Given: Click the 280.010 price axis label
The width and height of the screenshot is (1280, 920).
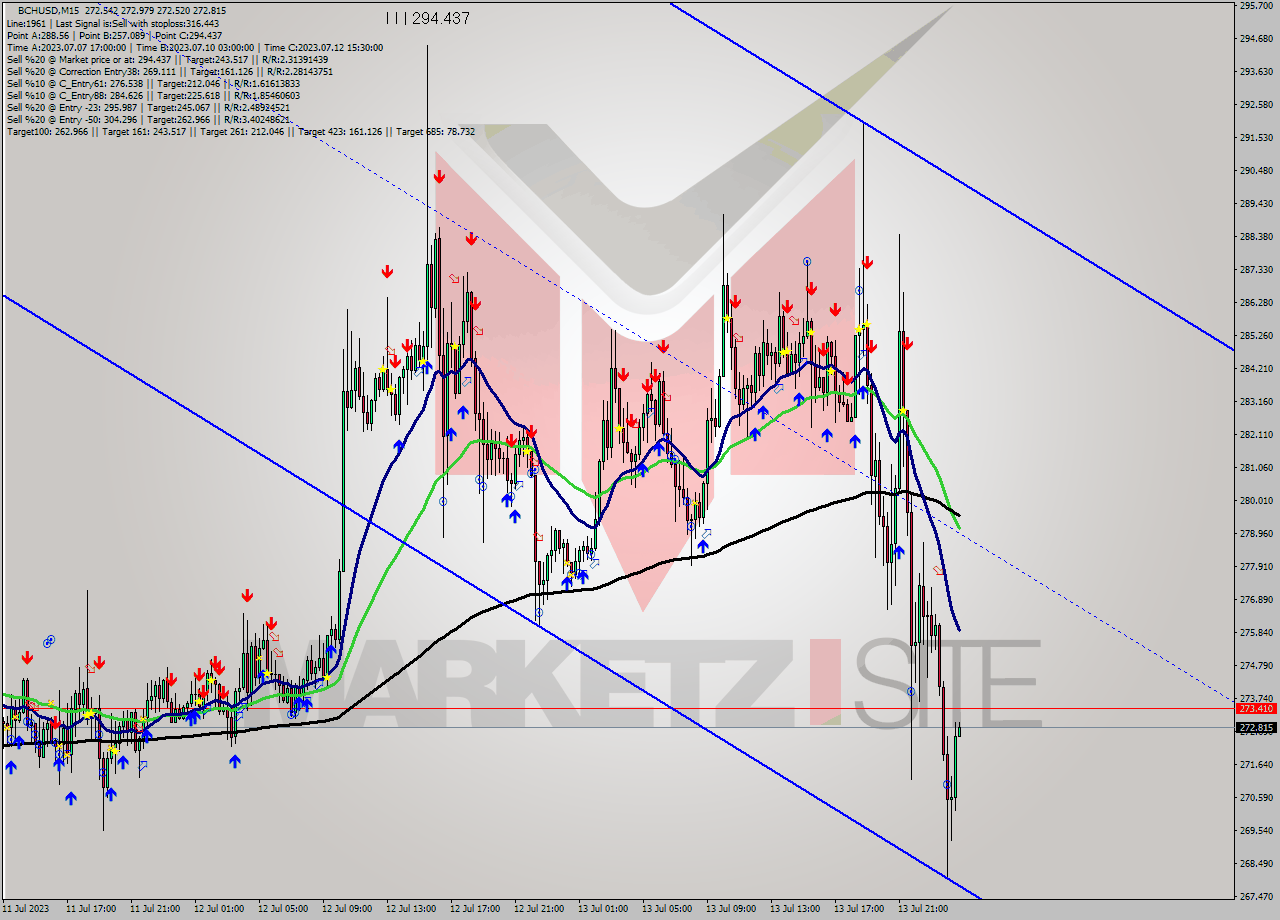Looking at the screenshot, I should click(x=1256, y=501).
